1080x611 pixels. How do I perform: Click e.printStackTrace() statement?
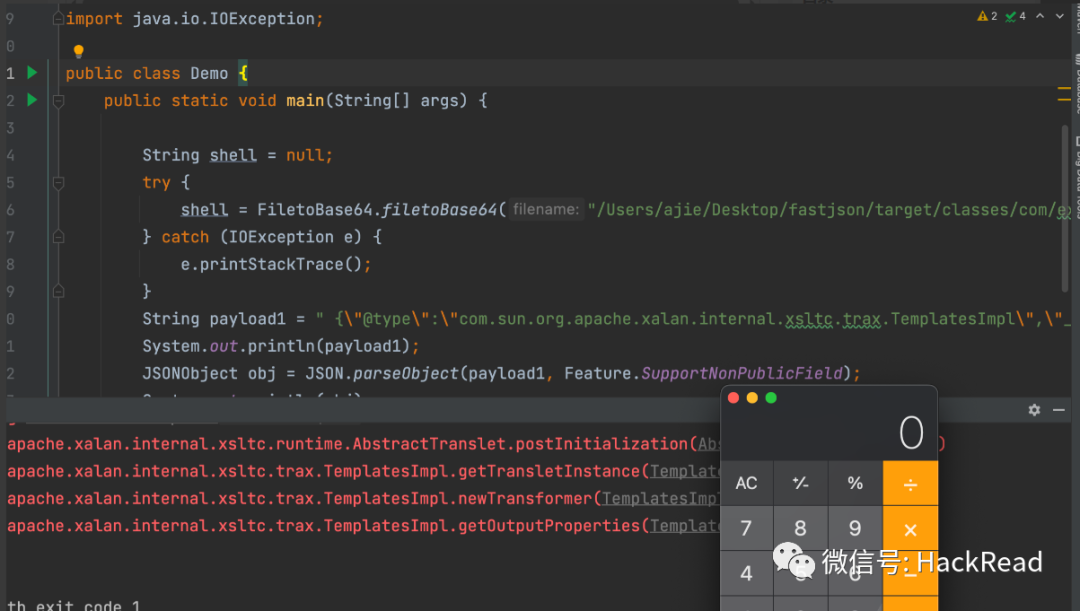[x=276, y=265]
